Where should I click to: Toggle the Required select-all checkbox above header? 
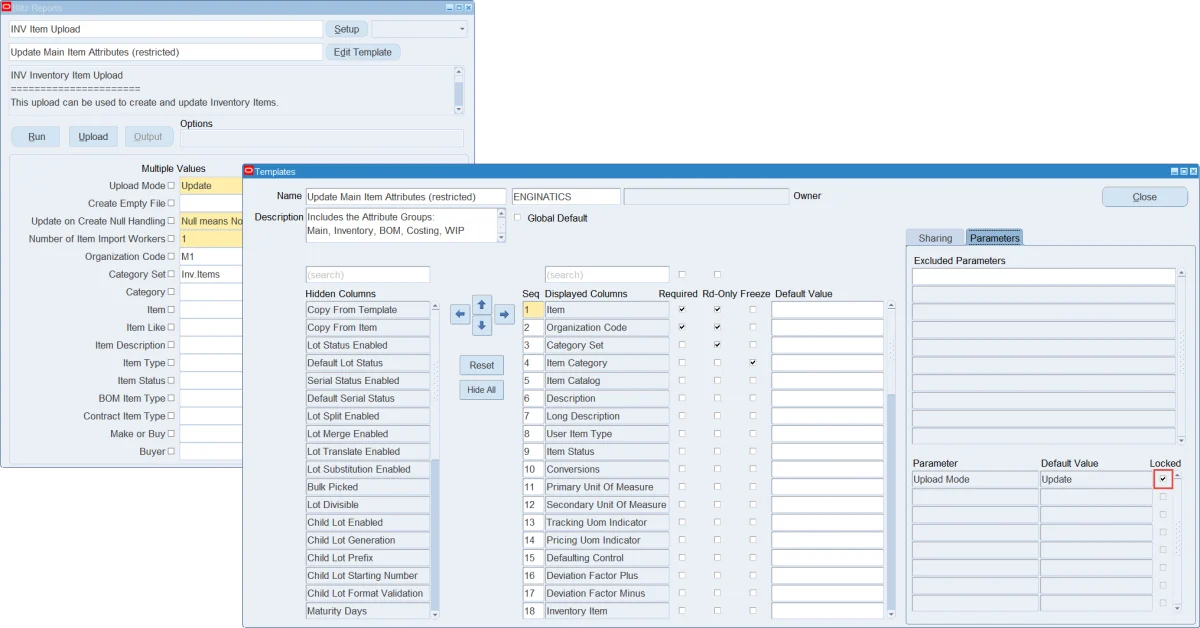tap(682, 274)
